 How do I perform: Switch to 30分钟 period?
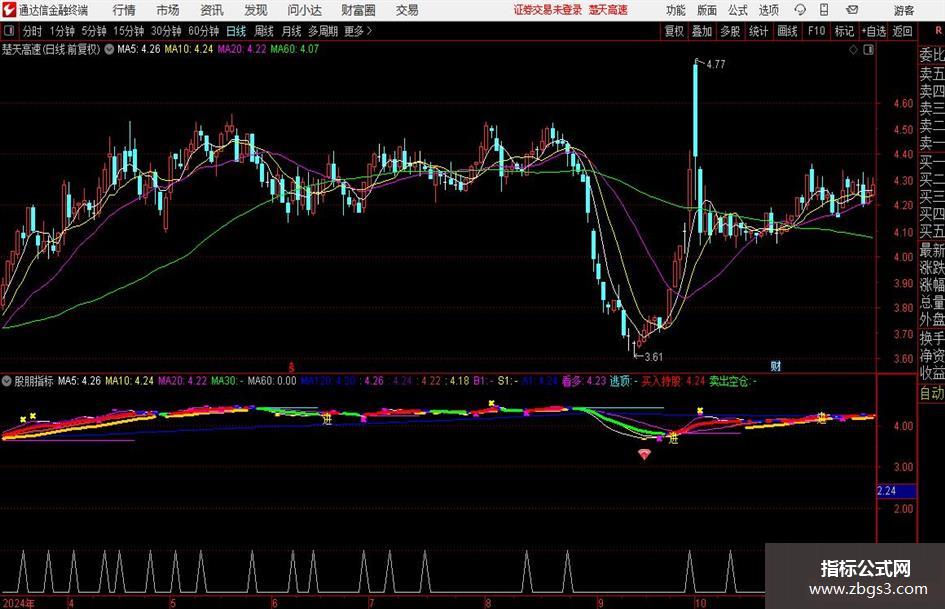(166, 31)
